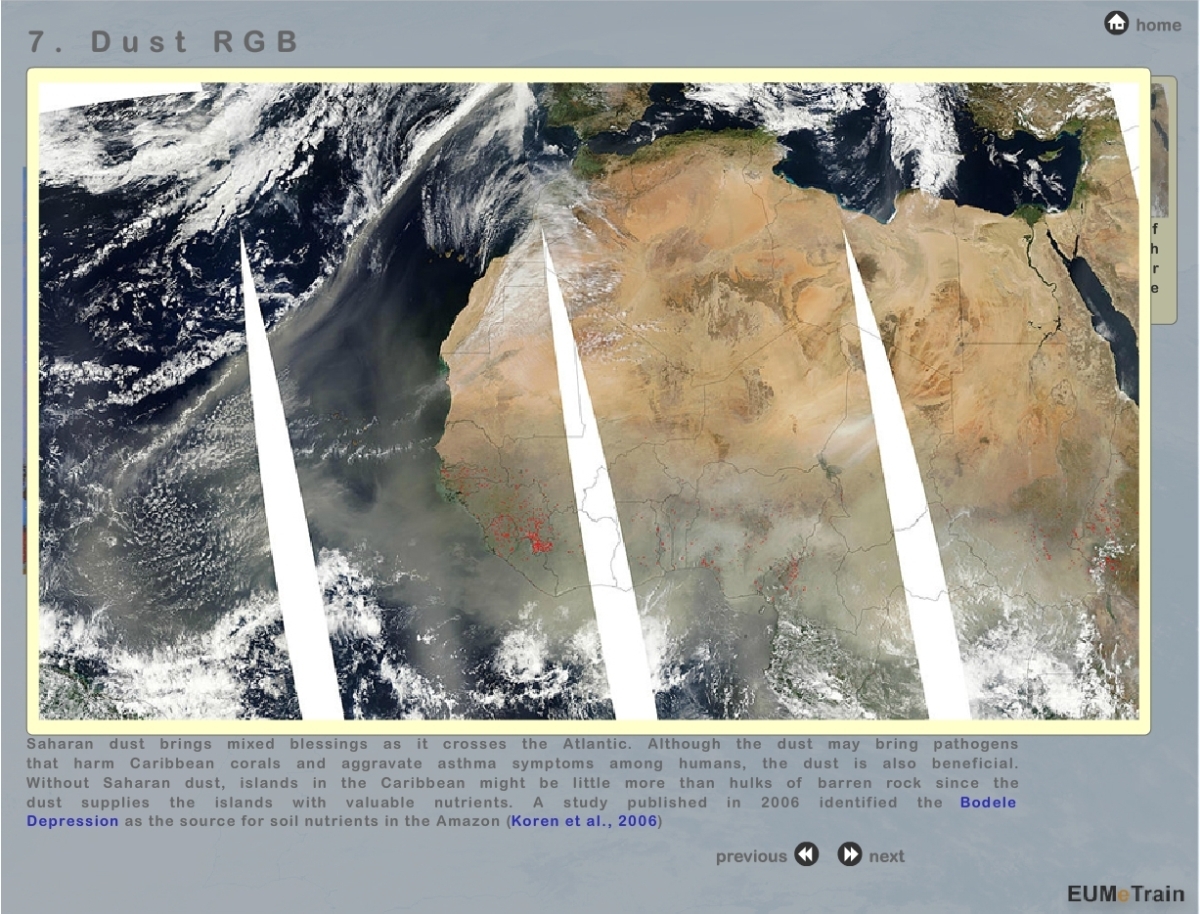Click the home house icon
This screenshot has height=914, width=1200.
coord(1116,23)
